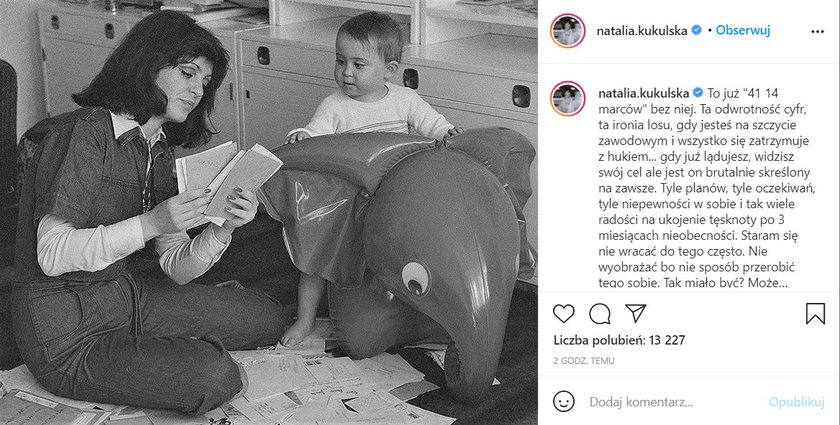840x425 pixels.
Task: Share post with paper plane icon
Action: tap(635, 313)
